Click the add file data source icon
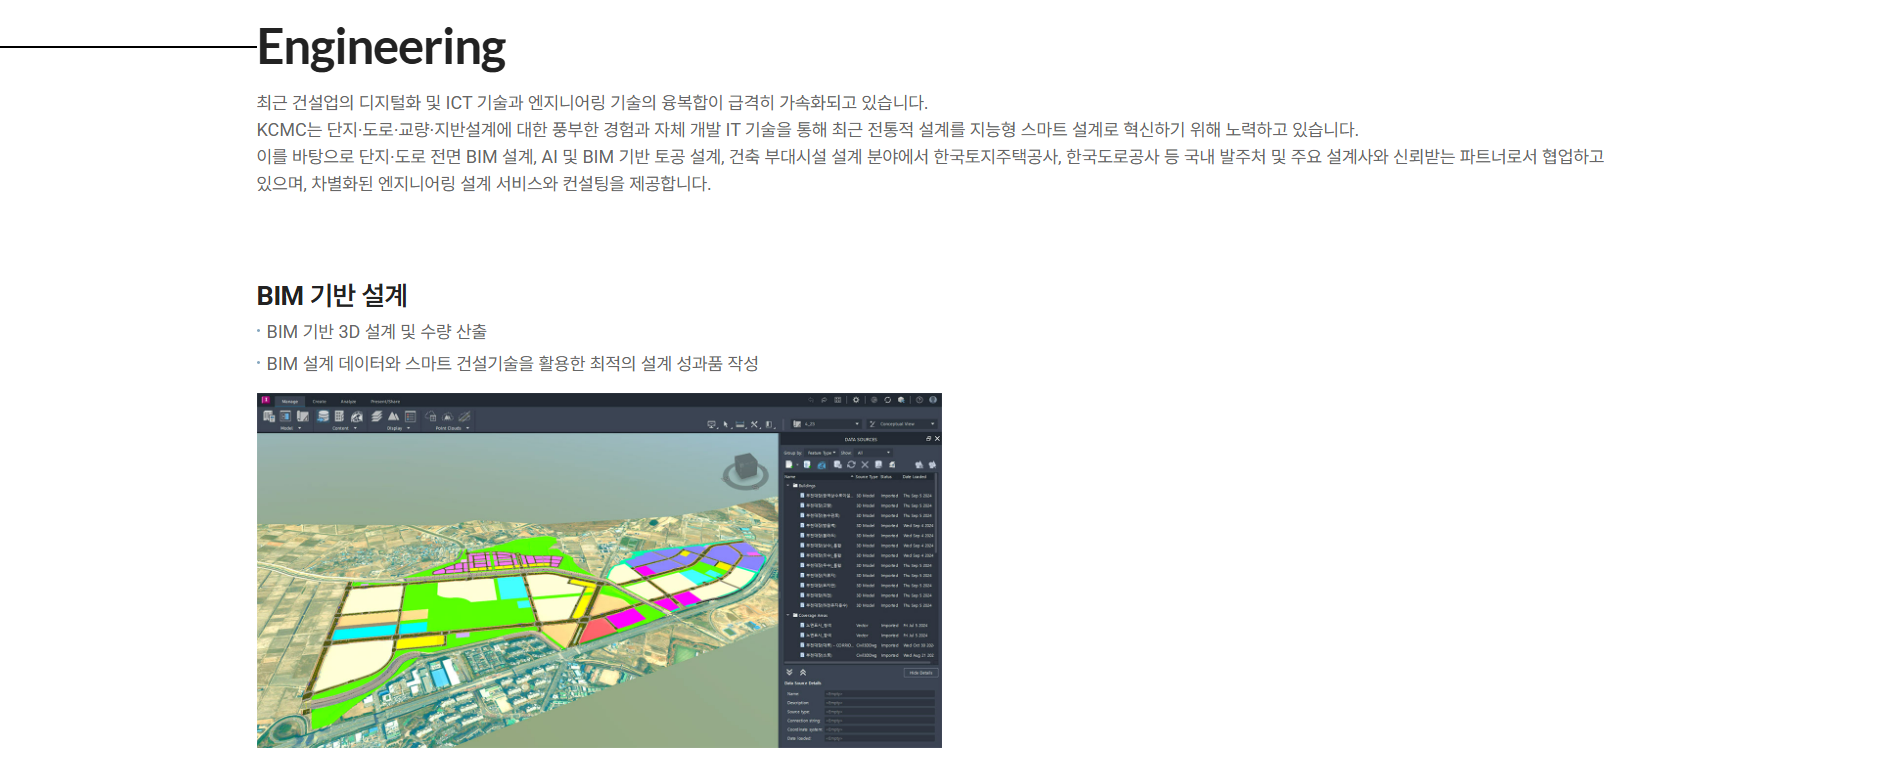The height and width of the screenshot is (761, 1887). 789,465
